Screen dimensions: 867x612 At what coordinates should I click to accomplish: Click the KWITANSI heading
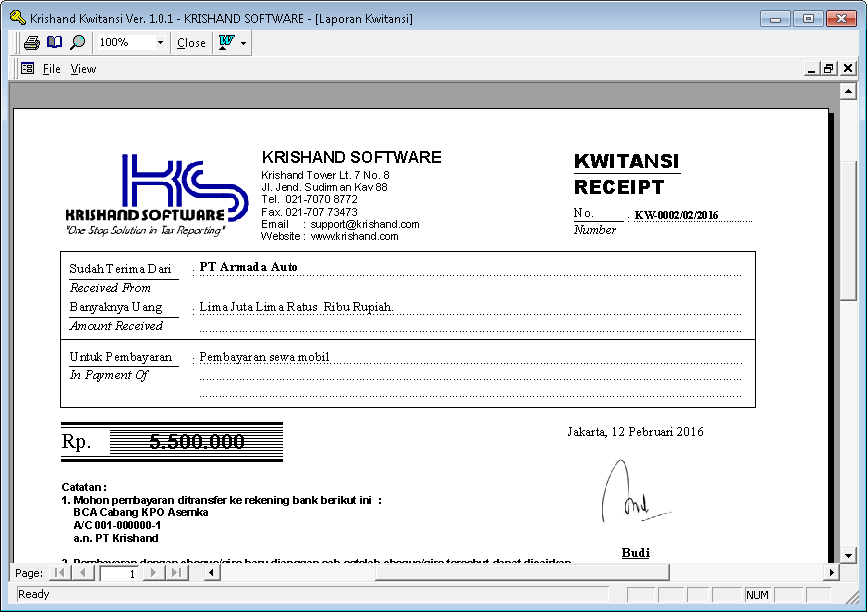click(626, 161)
